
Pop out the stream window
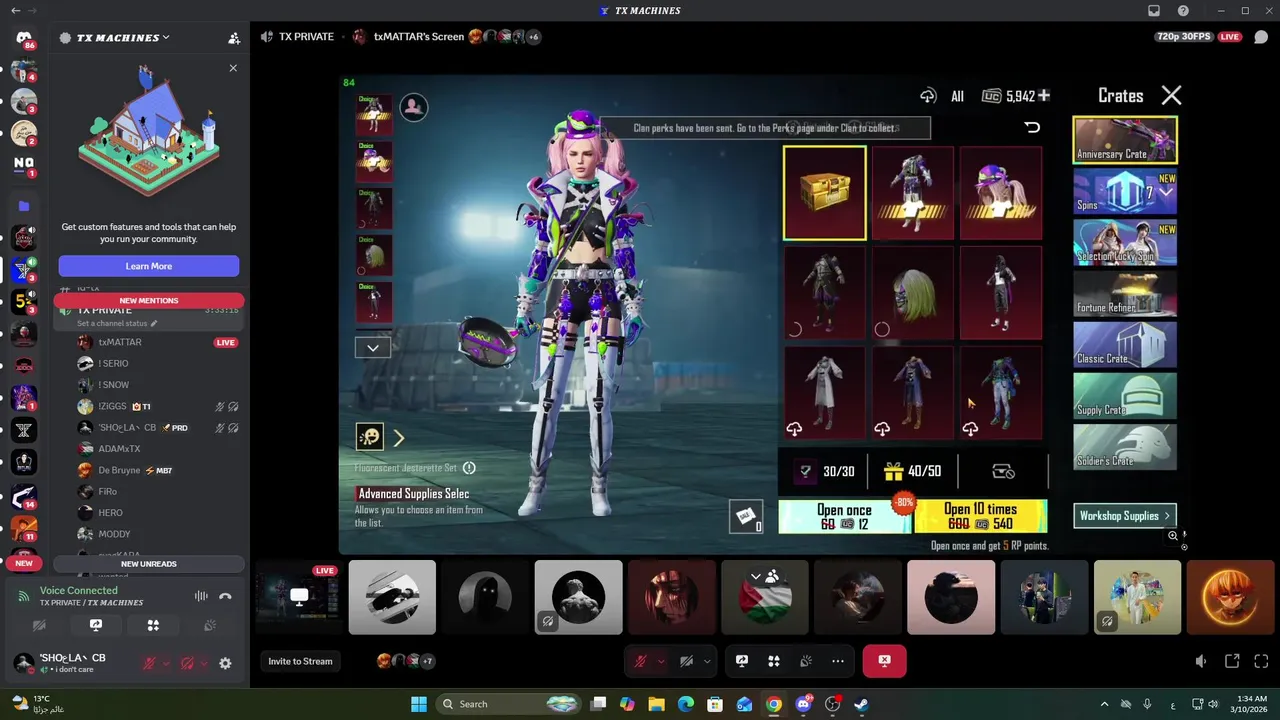tap(1232, 661)
